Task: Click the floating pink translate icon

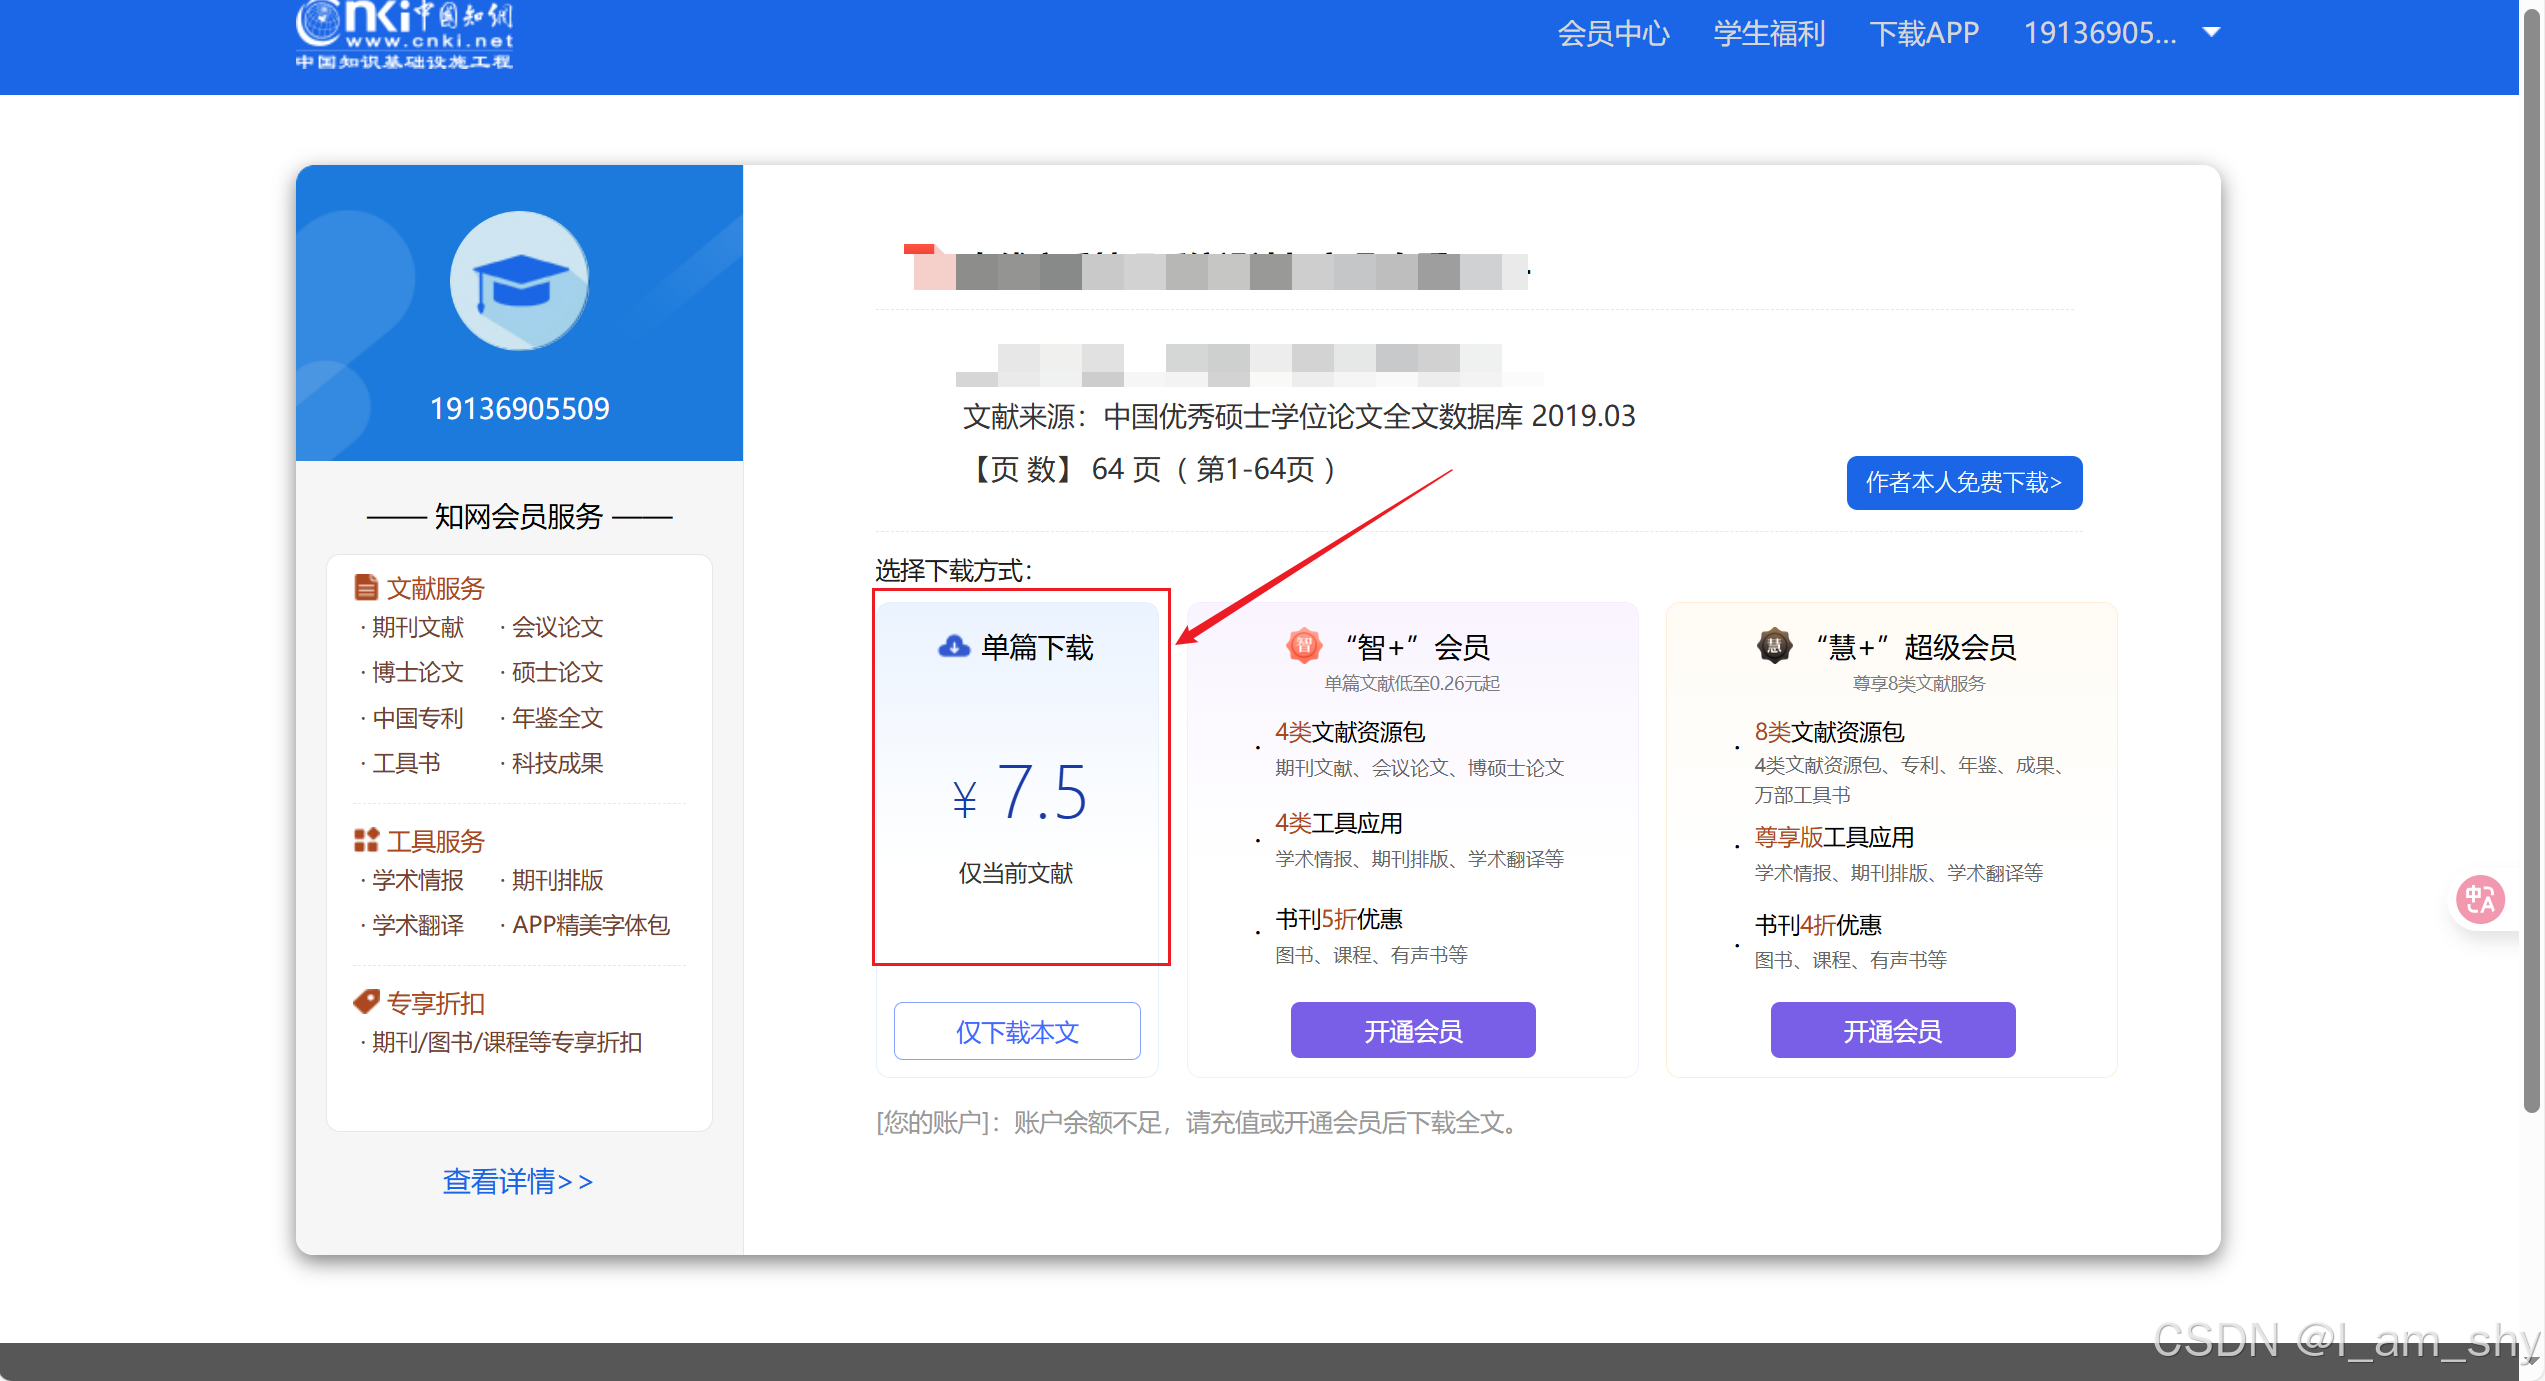Action: tap(2480, 900)
